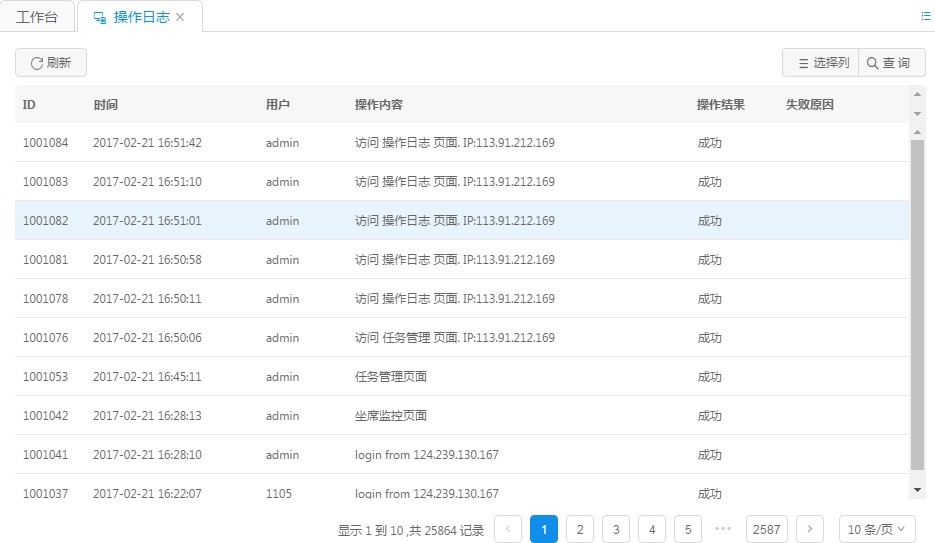Viewport: 935px width, 543px height.
Task: Jump to page 2587
Action: (767, 529)
